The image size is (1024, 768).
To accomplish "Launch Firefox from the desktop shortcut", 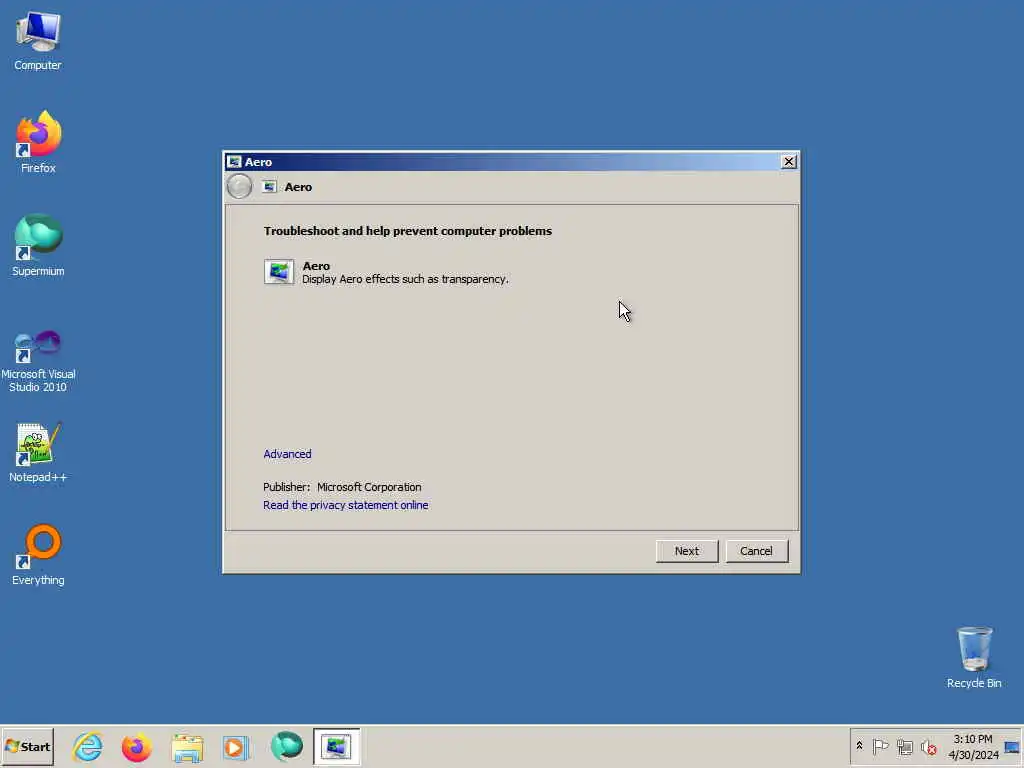I will [38, 142].
